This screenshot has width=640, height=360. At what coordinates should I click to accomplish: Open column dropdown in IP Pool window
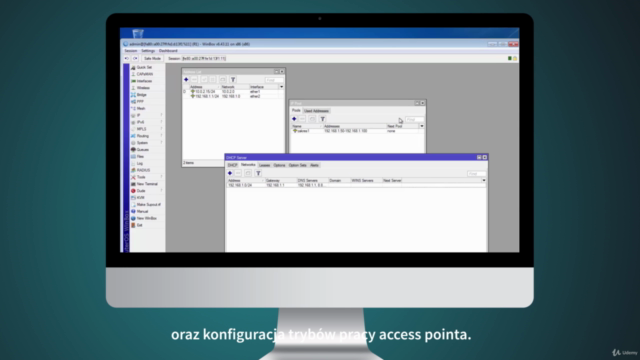pyautogui.click(x=422, y=126)
